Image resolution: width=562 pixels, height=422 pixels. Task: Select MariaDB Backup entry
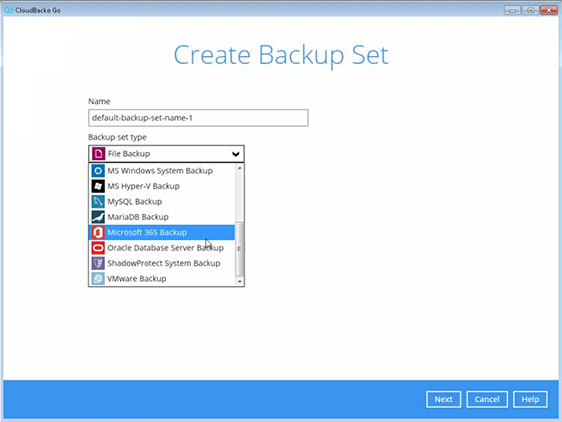[162, 217]
